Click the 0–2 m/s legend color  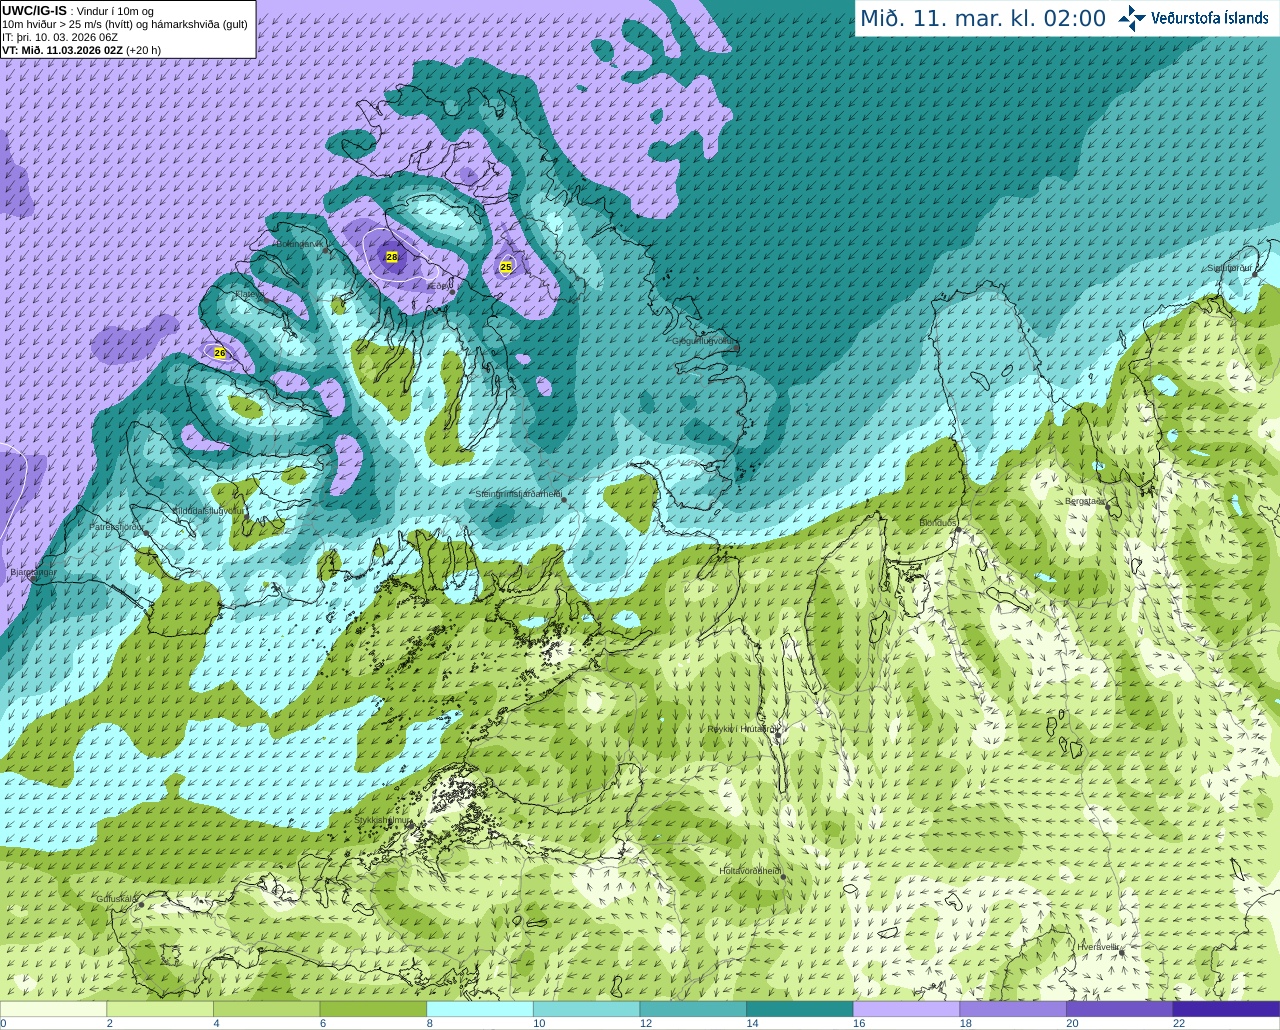coord(53,1009)
